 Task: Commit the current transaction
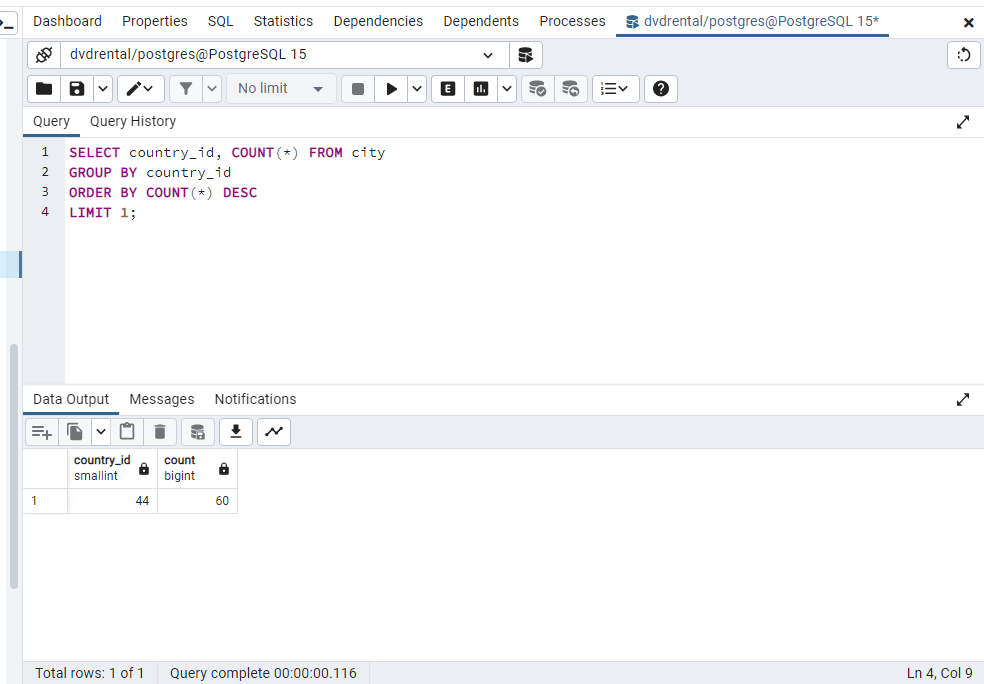pos(537,88)
